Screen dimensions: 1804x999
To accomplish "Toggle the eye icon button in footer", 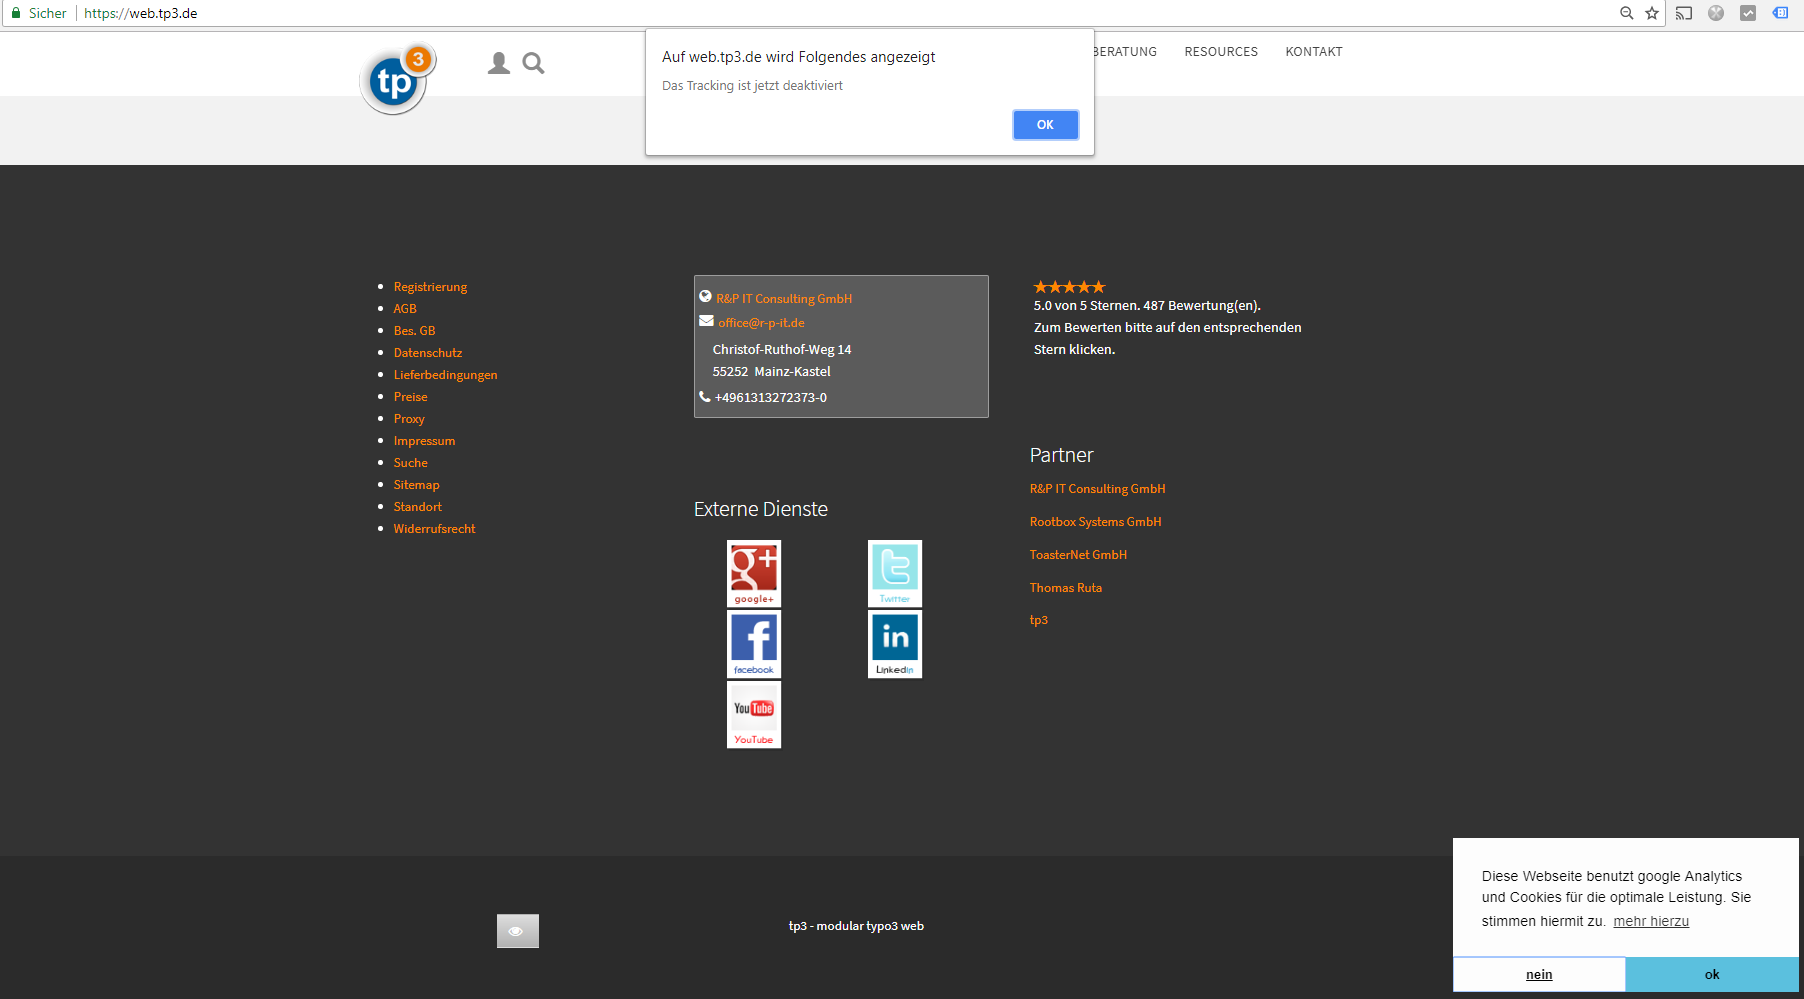I will (517, 931).
